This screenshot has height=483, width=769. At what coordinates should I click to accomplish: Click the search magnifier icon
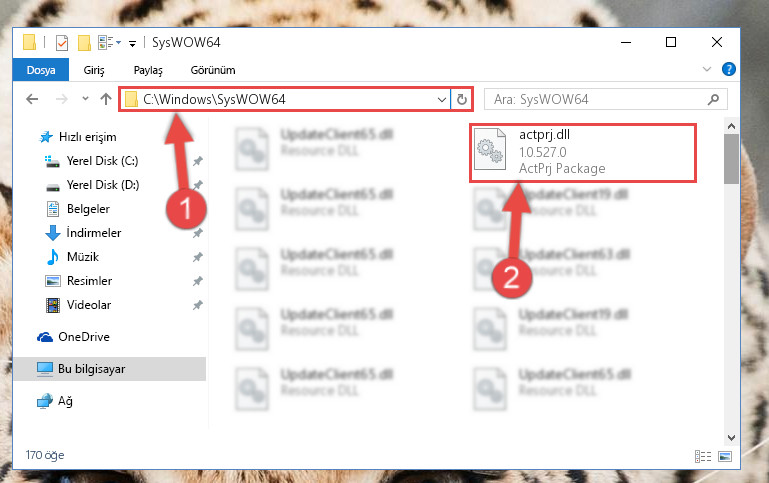tap(714, 100)
